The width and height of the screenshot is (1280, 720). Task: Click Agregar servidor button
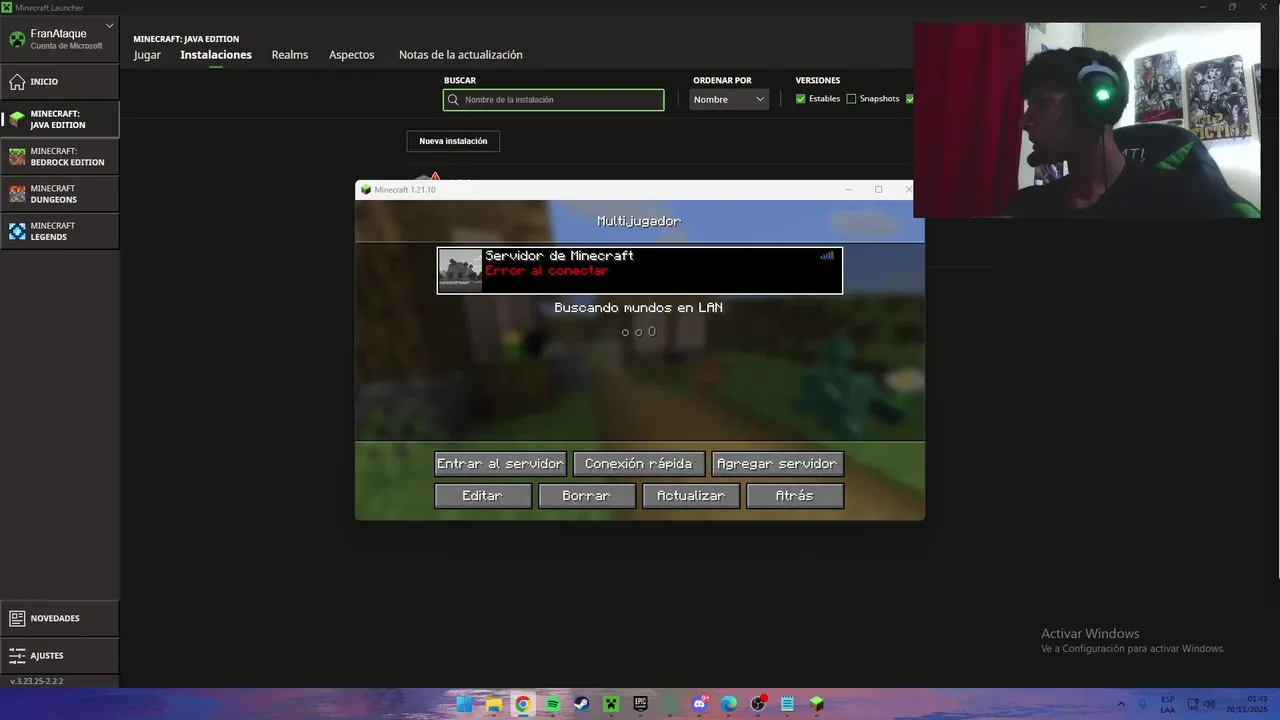point(777,464)
